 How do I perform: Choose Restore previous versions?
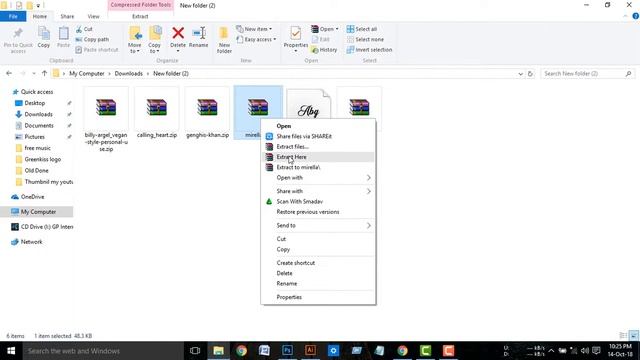click(x=318, y=212)
